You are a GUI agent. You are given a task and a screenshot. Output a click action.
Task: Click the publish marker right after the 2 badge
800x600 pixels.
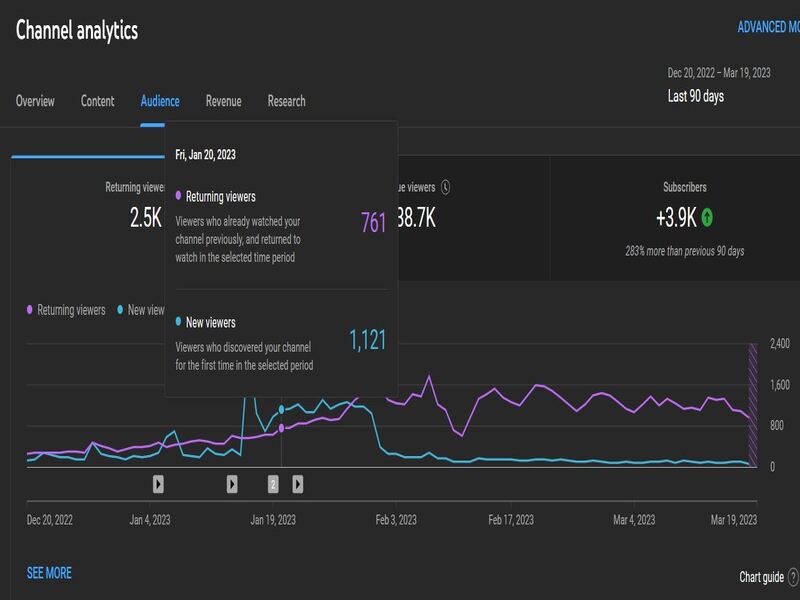pyautogui.click(x=295, y=484)
